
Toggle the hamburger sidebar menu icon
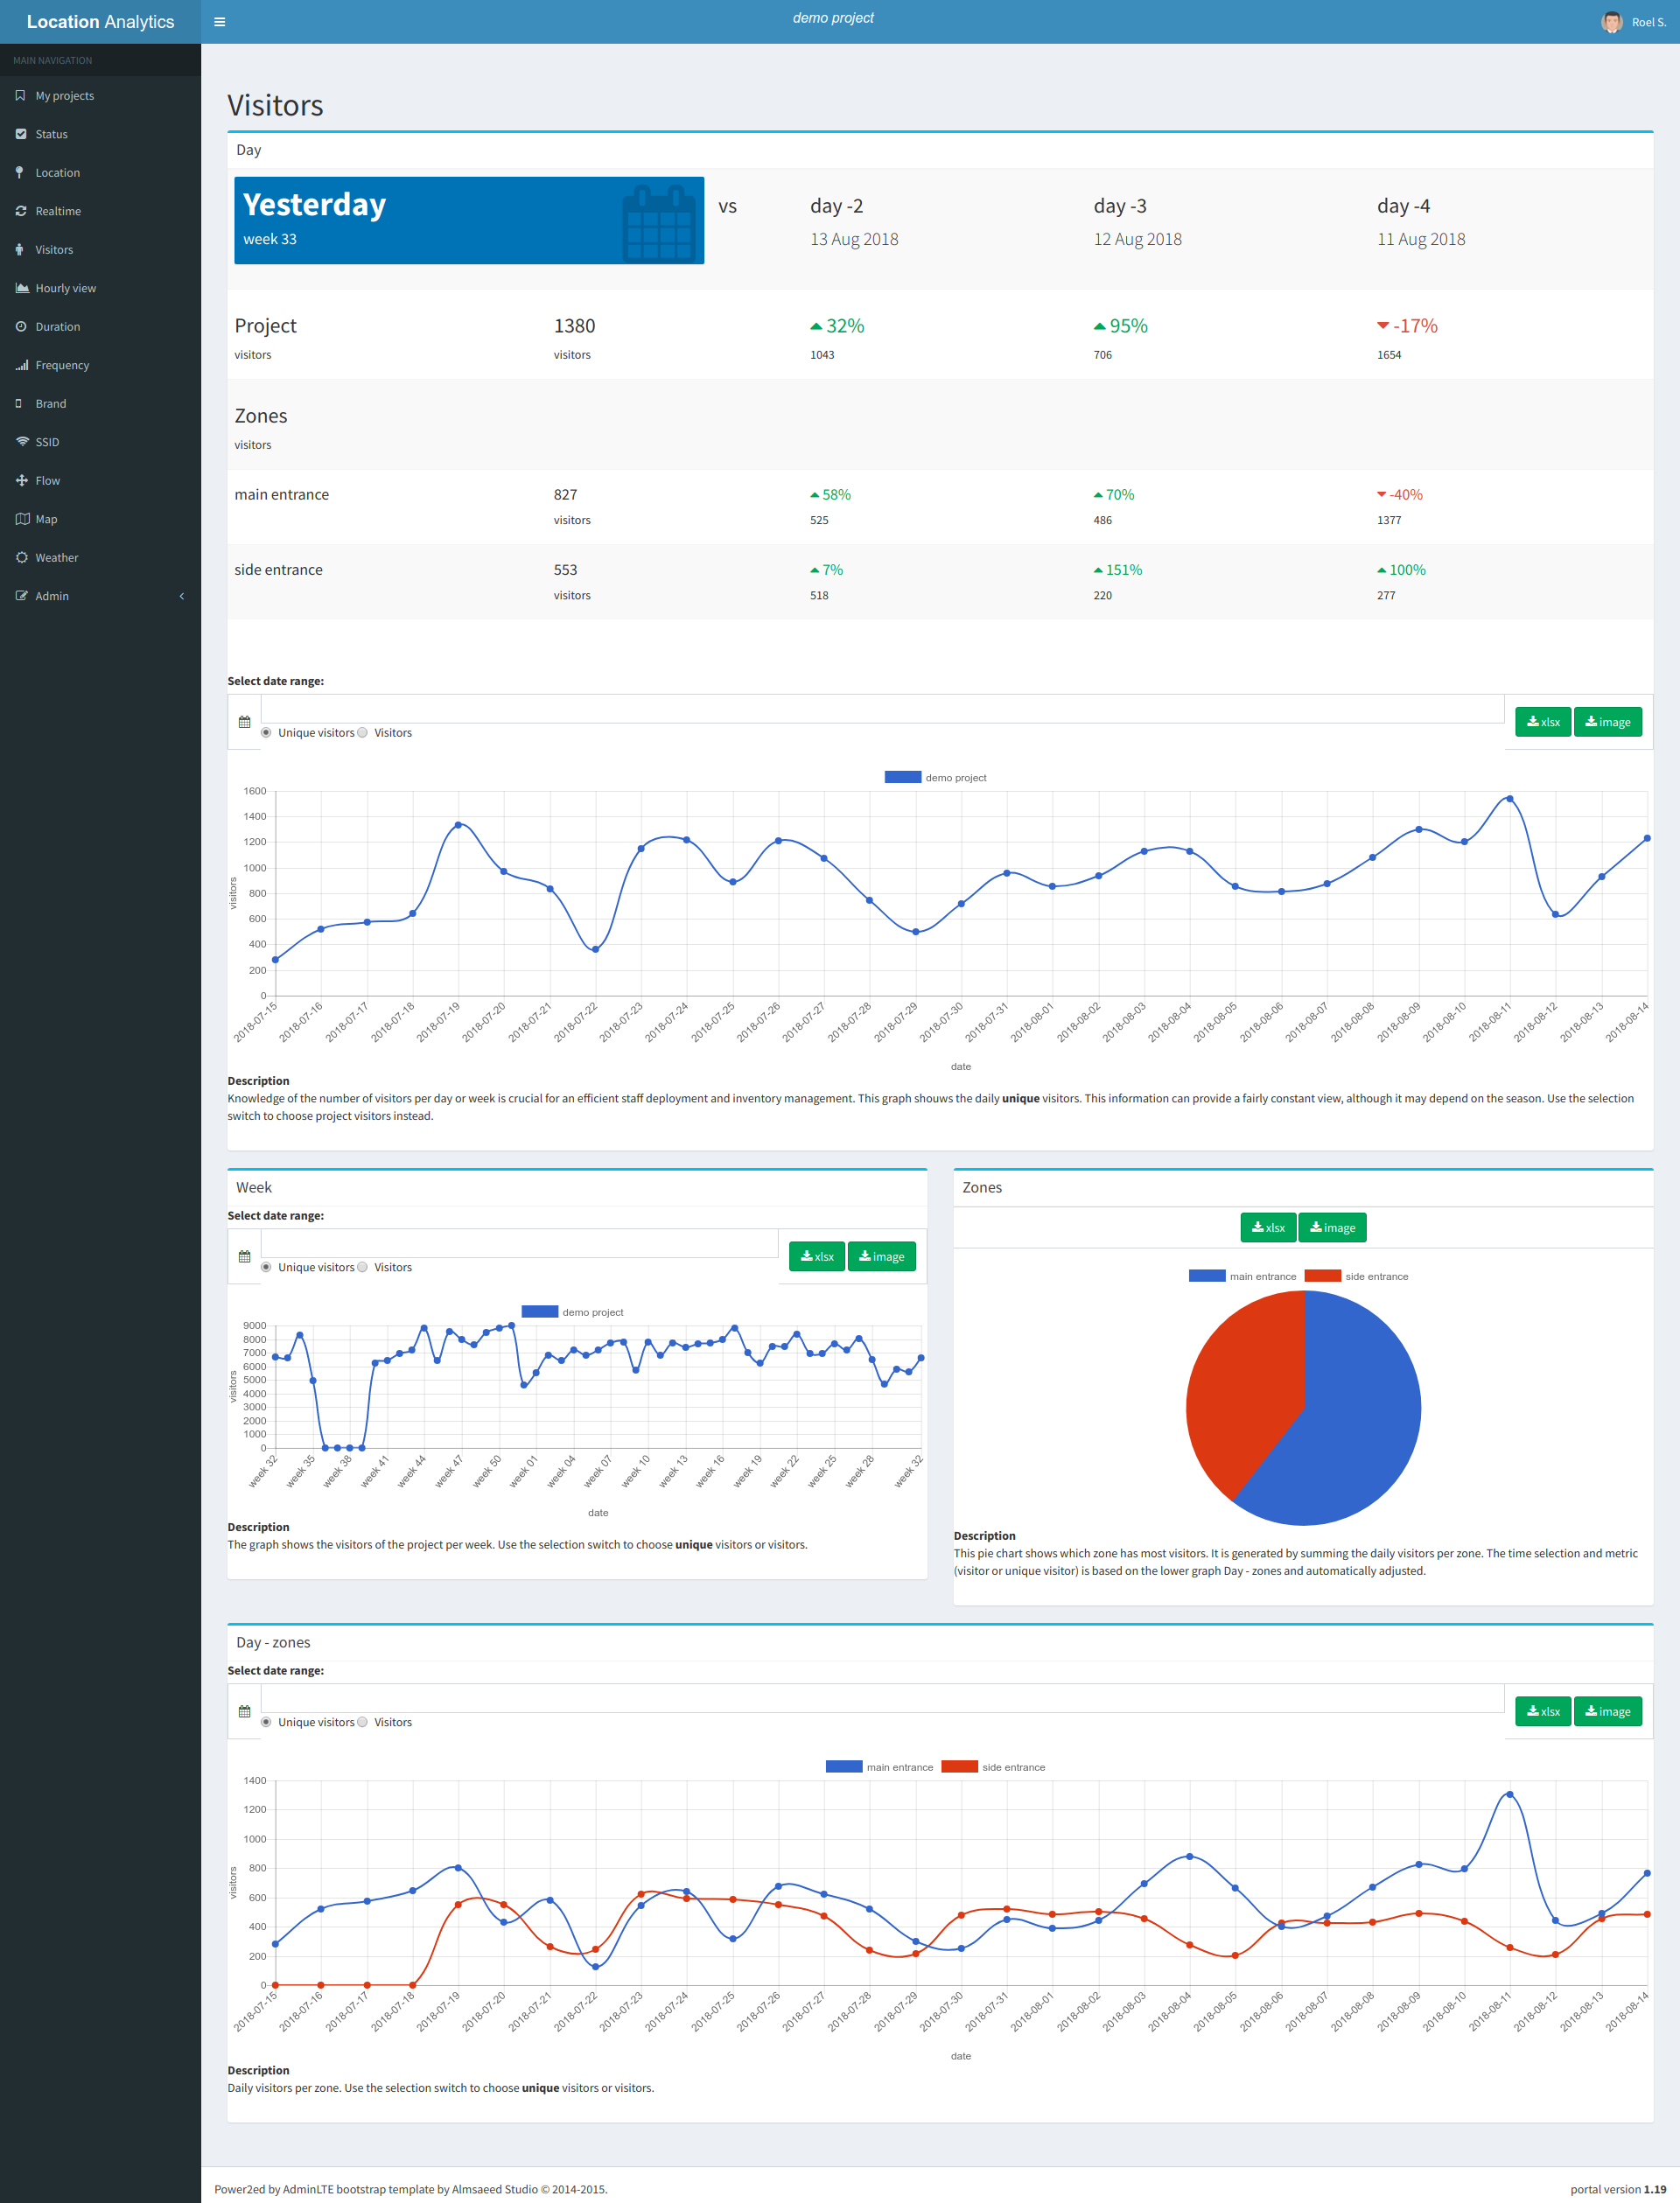click(x=220, y=22)
